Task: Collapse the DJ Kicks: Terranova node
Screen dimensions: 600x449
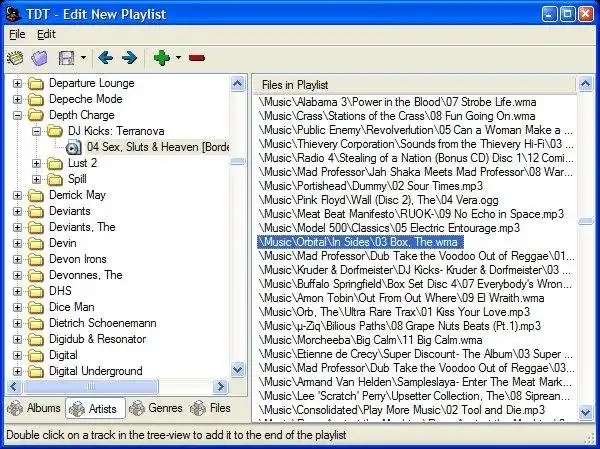Action: pos(36,131)
